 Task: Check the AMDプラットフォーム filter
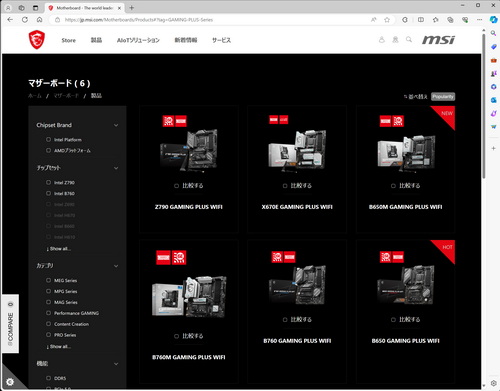coord(48,150)
